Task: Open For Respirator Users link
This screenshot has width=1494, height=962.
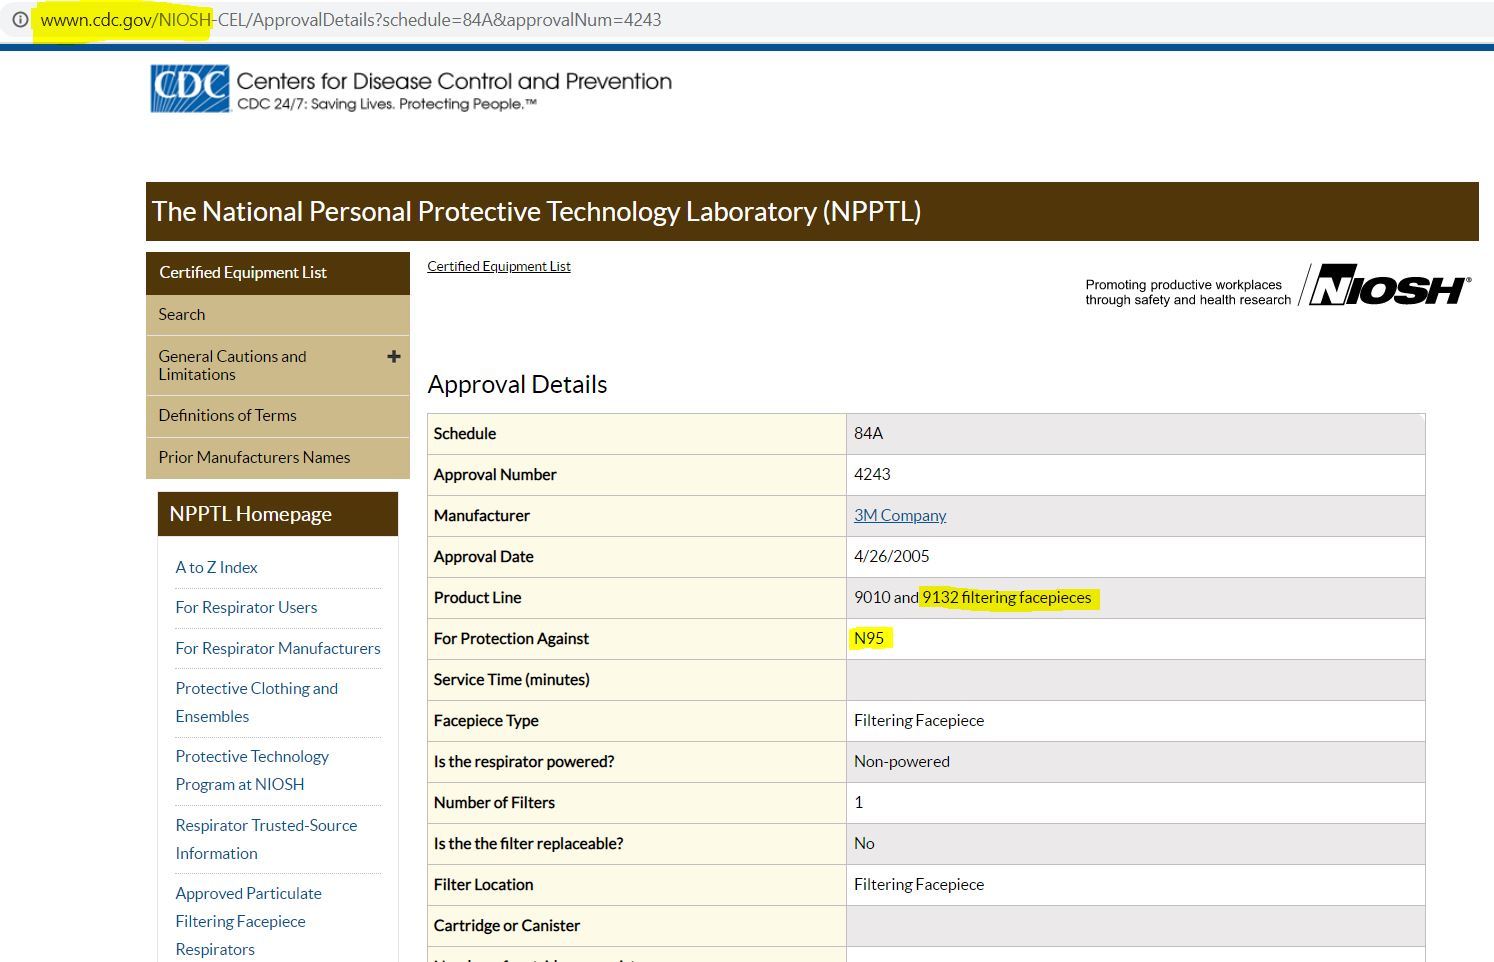Action: click(x=246, y=607)
